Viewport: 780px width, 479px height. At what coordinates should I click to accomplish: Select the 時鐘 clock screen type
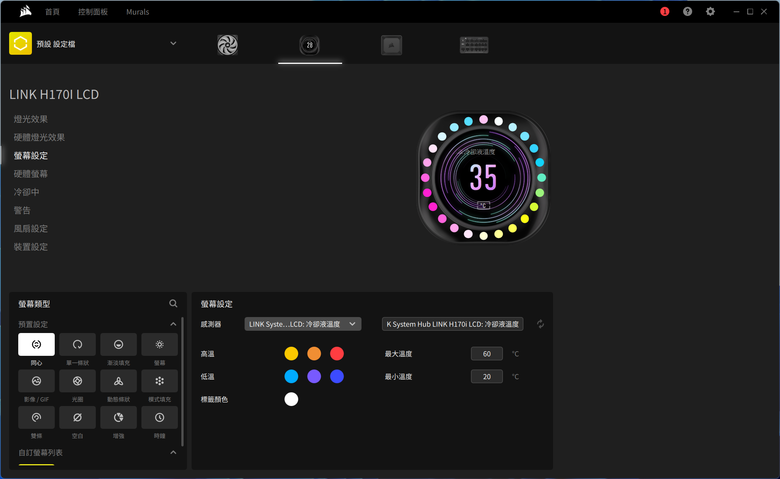coord(159,417)
